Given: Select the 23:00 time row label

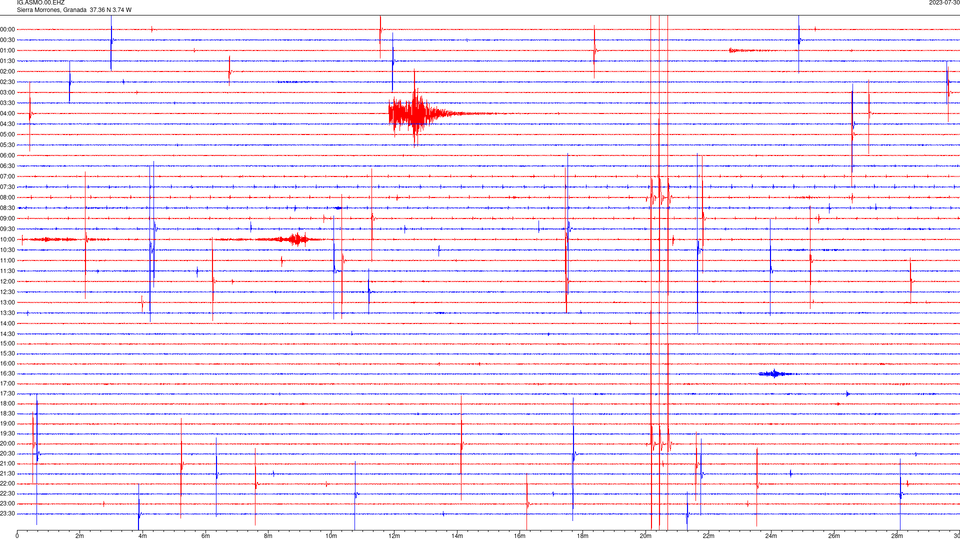Looking at the screenshot, I should 8,503.
